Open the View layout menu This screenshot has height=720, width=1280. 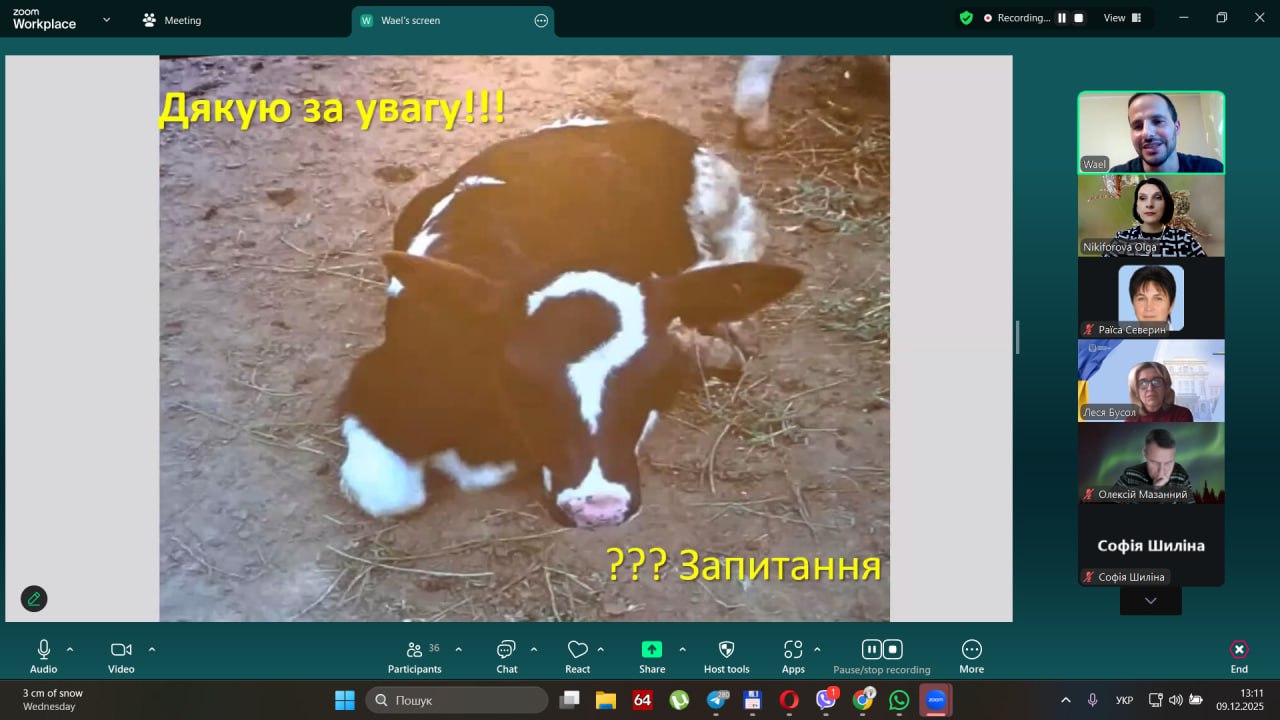tap(1122, 18)
